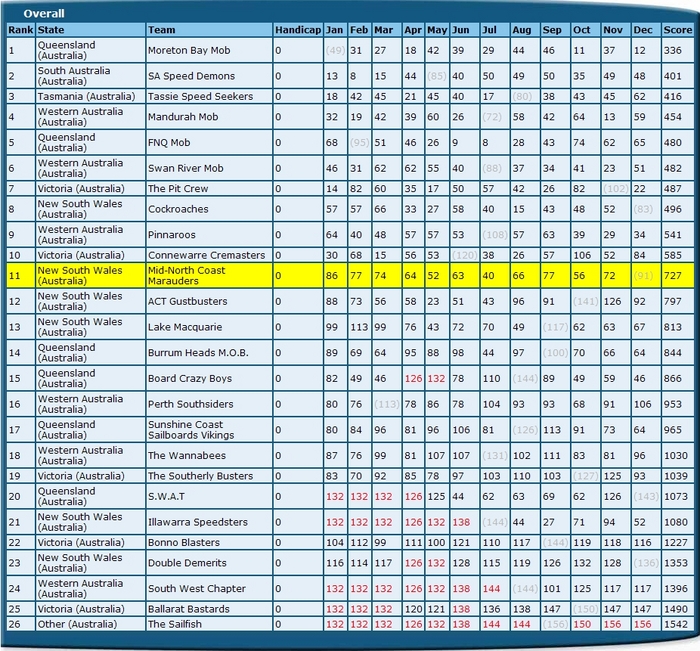The width and height of the screenshot is (700, 651).
Task: Click the Handicap column header
Action: 298,30
